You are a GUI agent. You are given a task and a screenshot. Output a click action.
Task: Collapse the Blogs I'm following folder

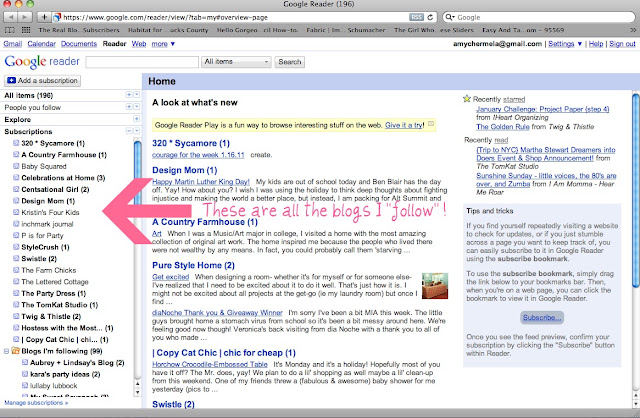(x=7, y=351)
